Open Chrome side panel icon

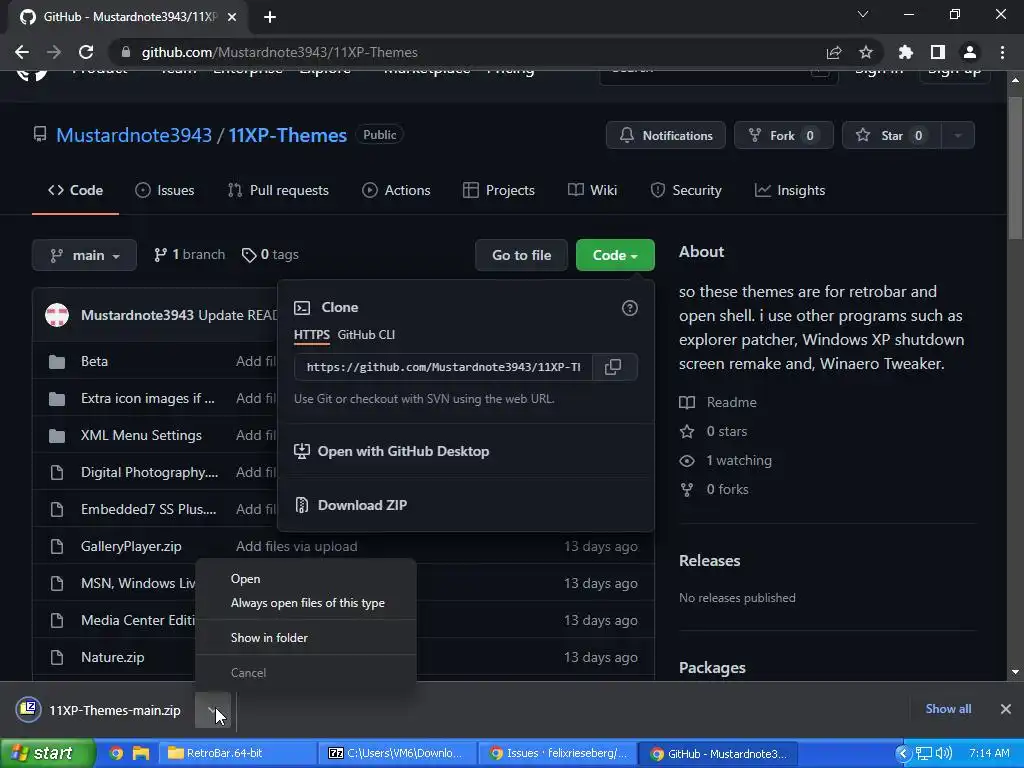(938, 52)
